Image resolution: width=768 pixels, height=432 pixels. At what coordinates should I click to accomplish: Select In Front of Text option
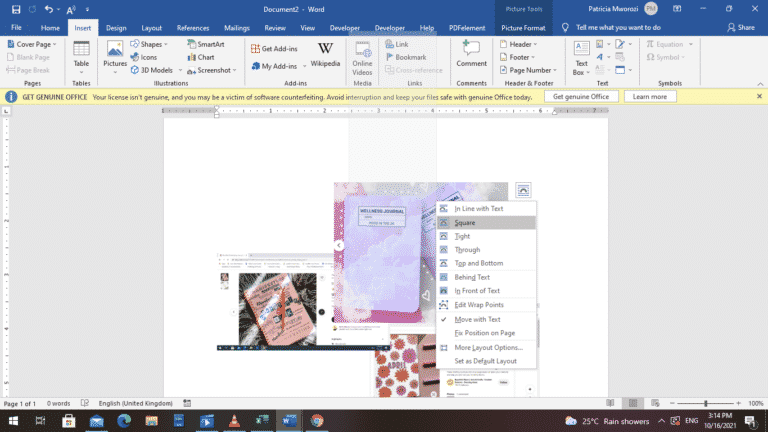point(486,291)
